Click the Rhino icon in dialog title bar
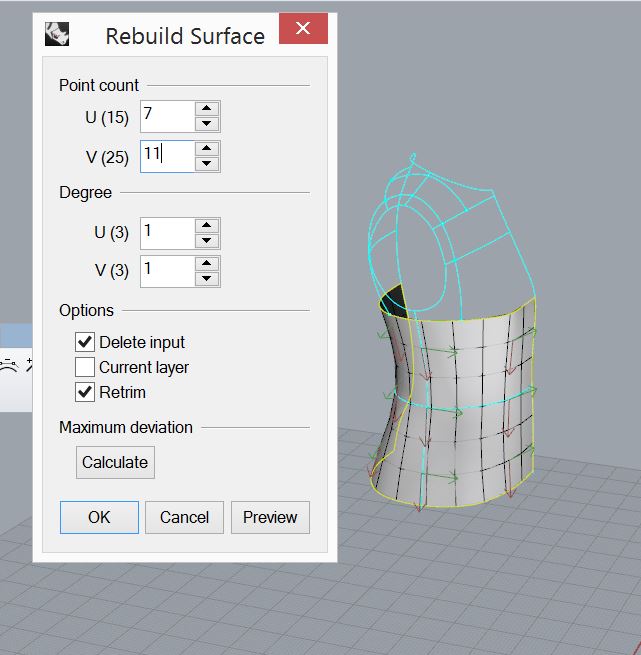The width and height of the screenshot is (641, 655). [x=57, y=33]
